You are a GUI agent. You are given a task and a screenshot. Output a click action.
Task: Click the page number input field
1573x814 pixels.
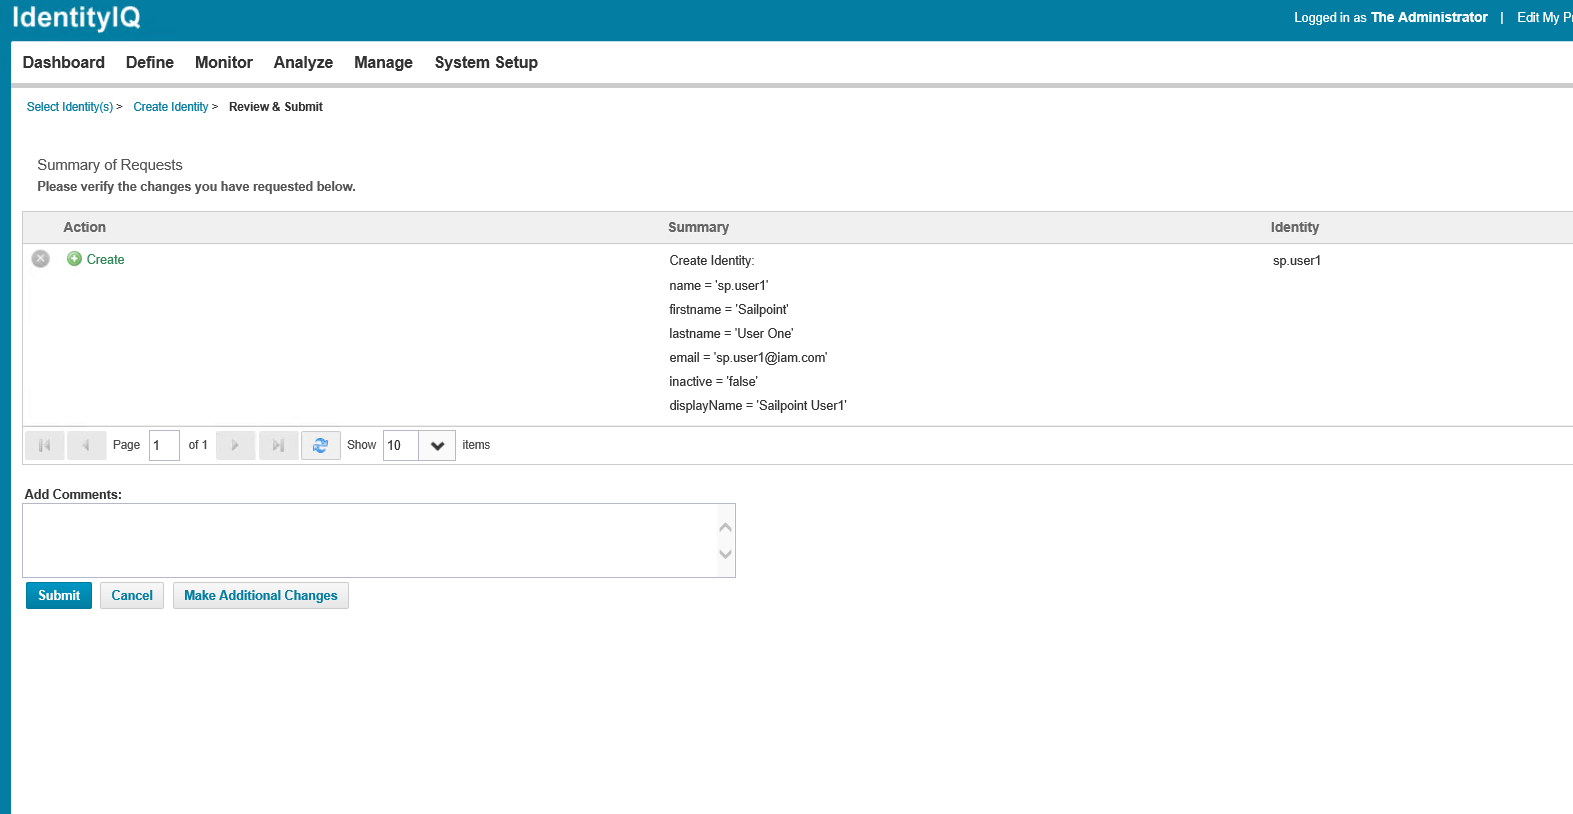tap(164, 445)
